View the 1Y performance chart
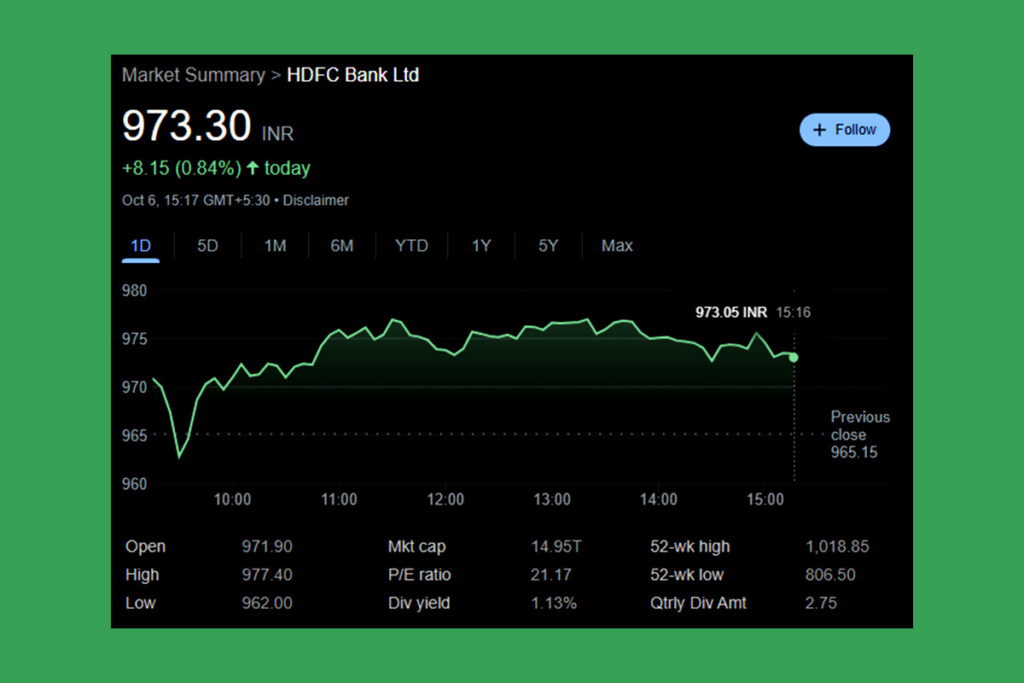Image resolution: width=1024 pixels, height=683 pixels. [x=481, y=245]
